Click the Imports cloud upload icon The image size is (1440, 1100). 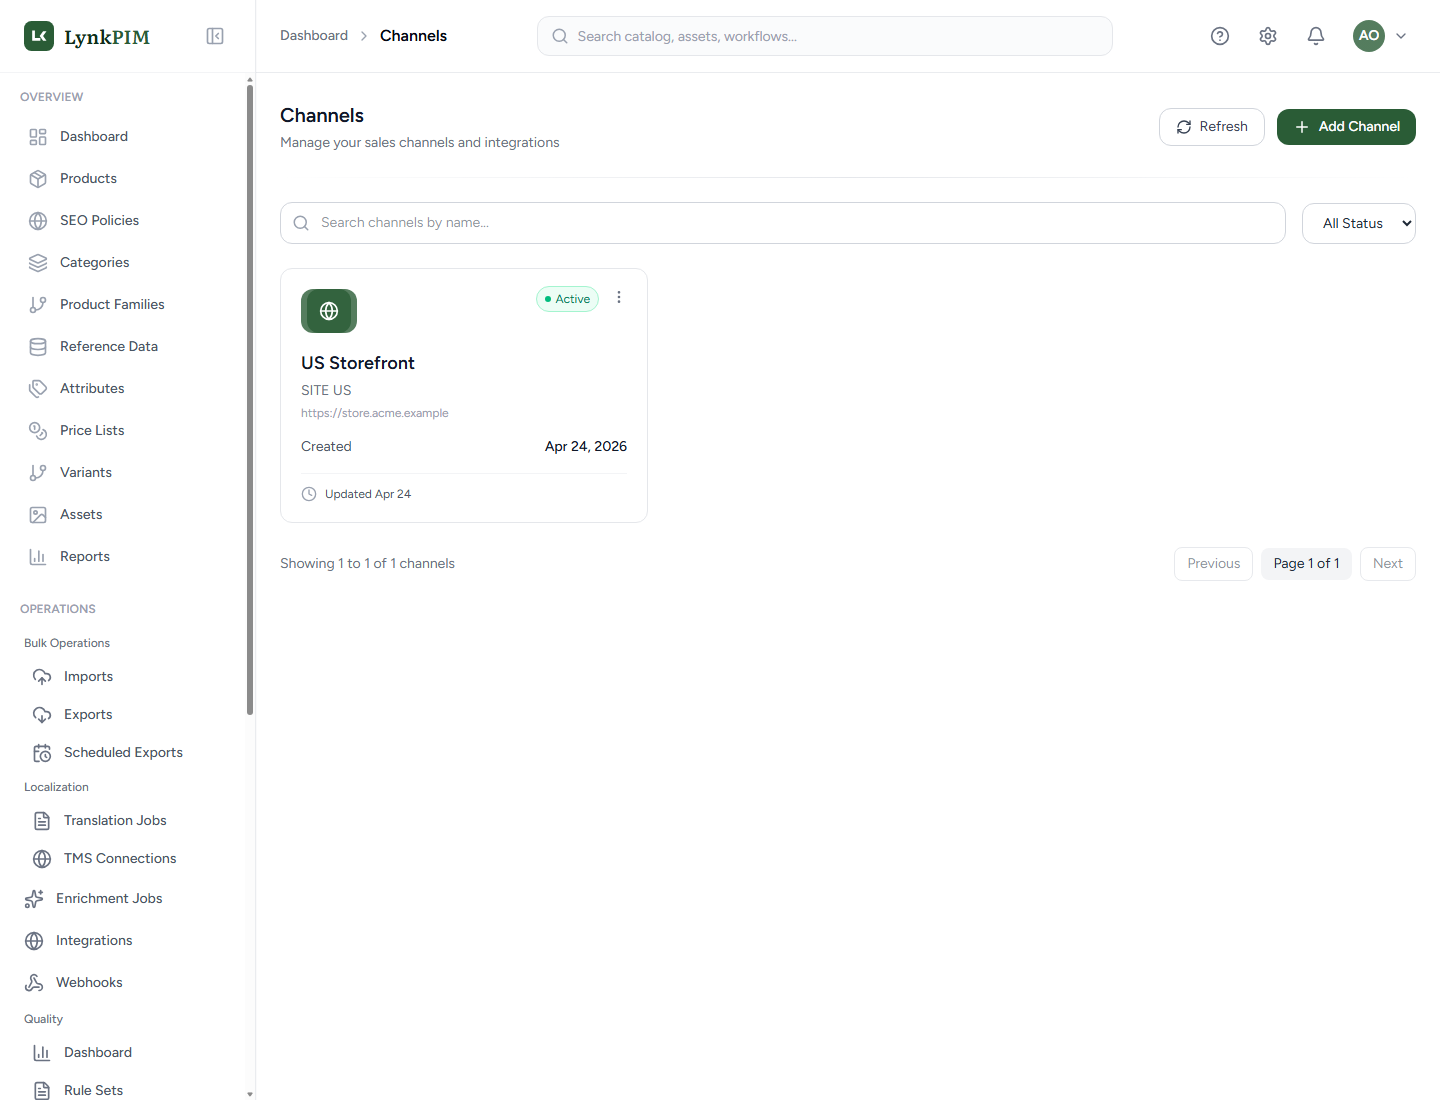[42, 677]
